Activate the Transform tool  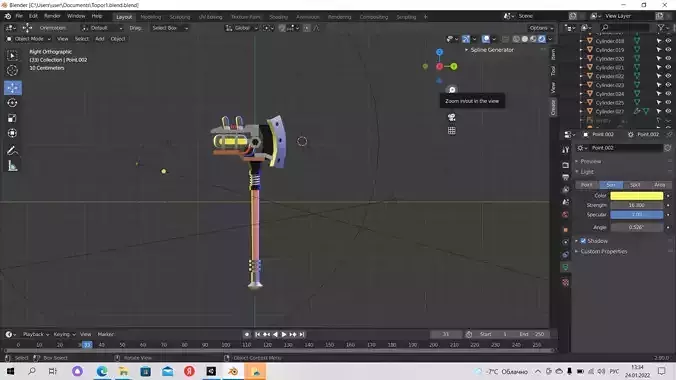click(12, 133)
